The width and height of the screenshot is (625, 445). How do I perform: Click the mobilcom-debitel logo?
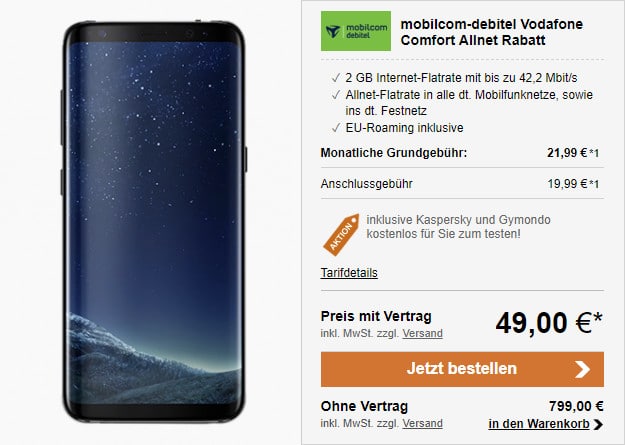tap(356, 31)
